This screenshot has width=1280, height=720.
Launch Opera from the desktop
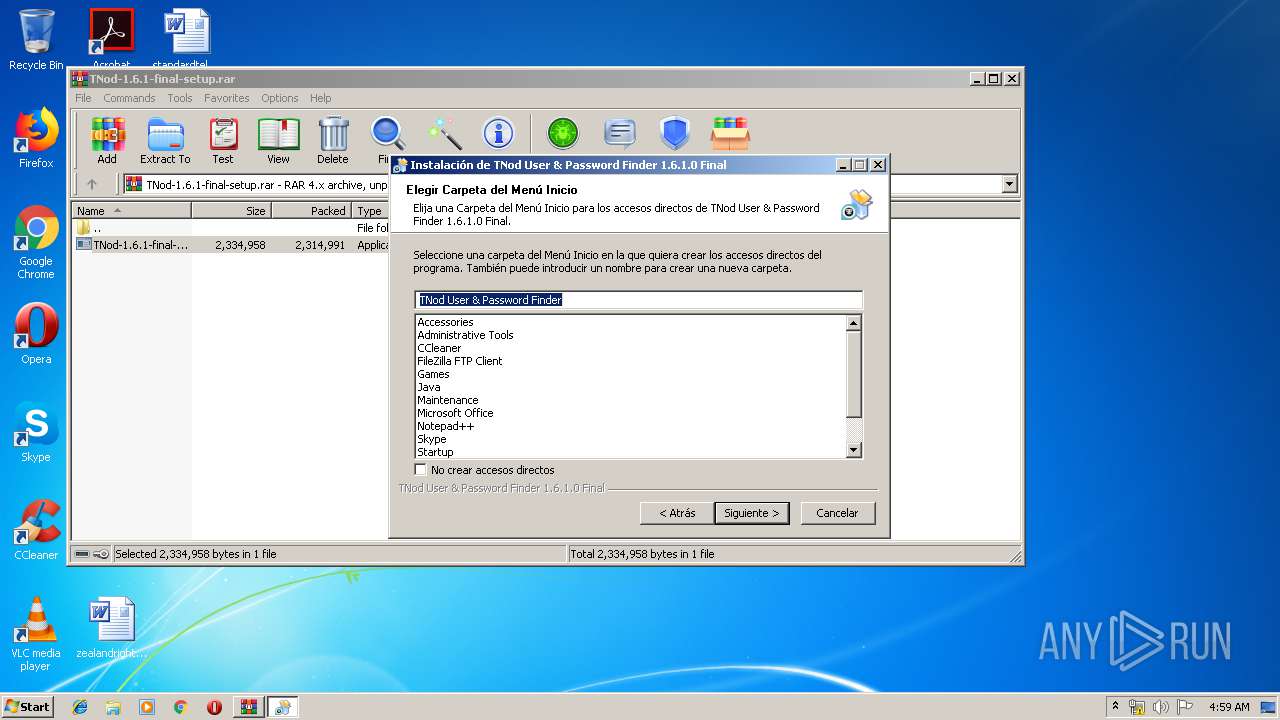(36, 334)
